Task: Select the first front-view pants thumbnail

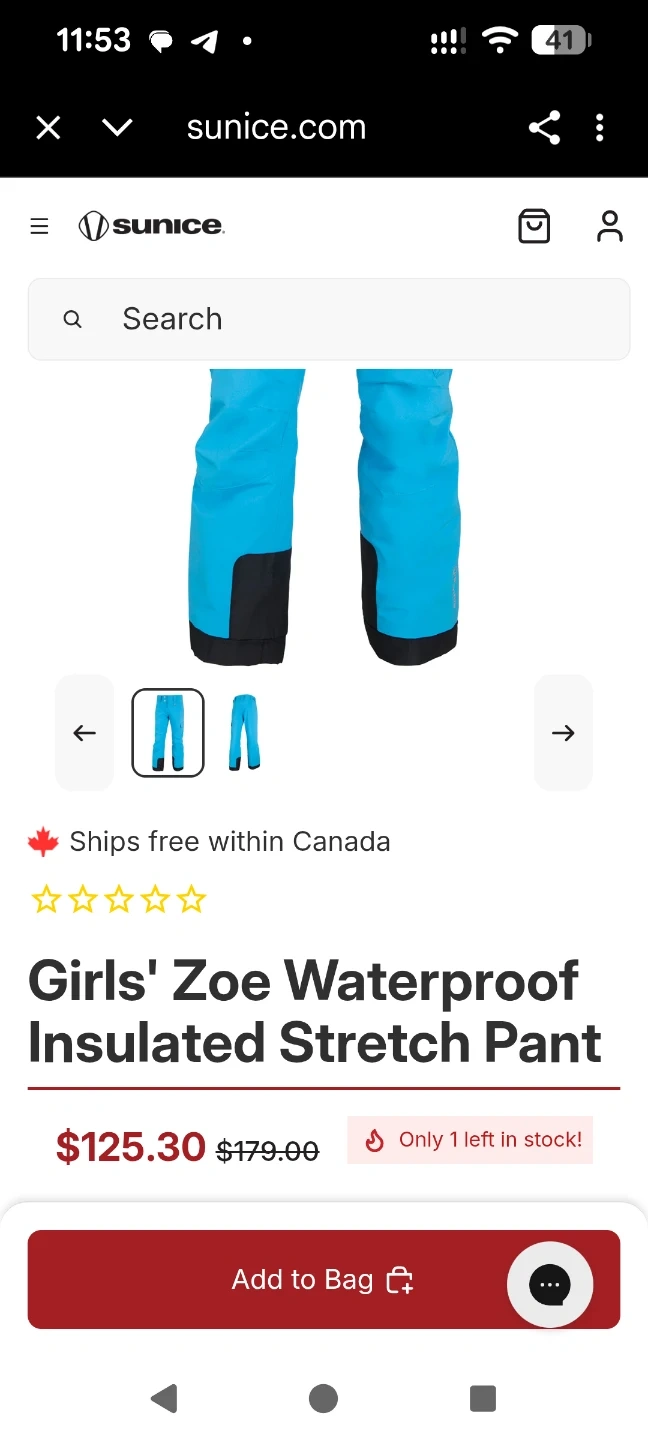Action: (168, 733)
